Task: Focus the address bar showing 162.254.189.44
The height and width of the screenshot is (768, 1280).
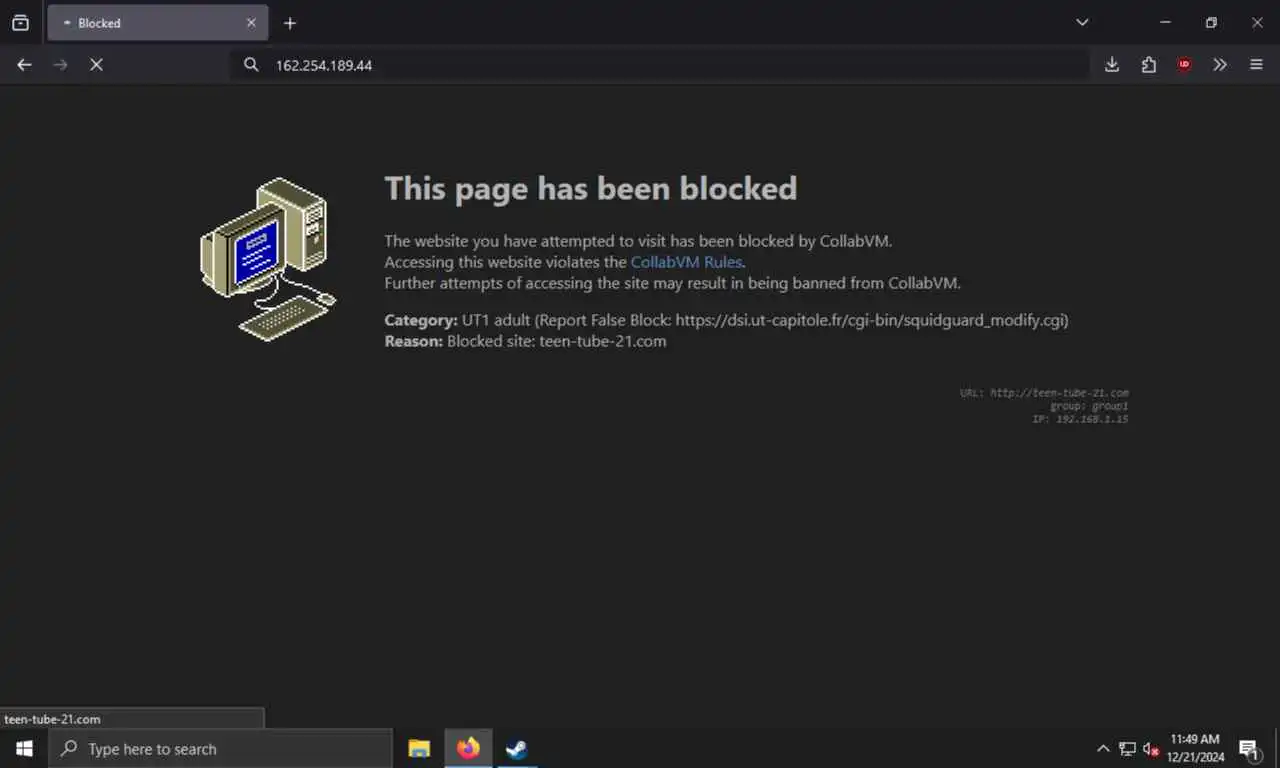Action: [x=660, y=65]
